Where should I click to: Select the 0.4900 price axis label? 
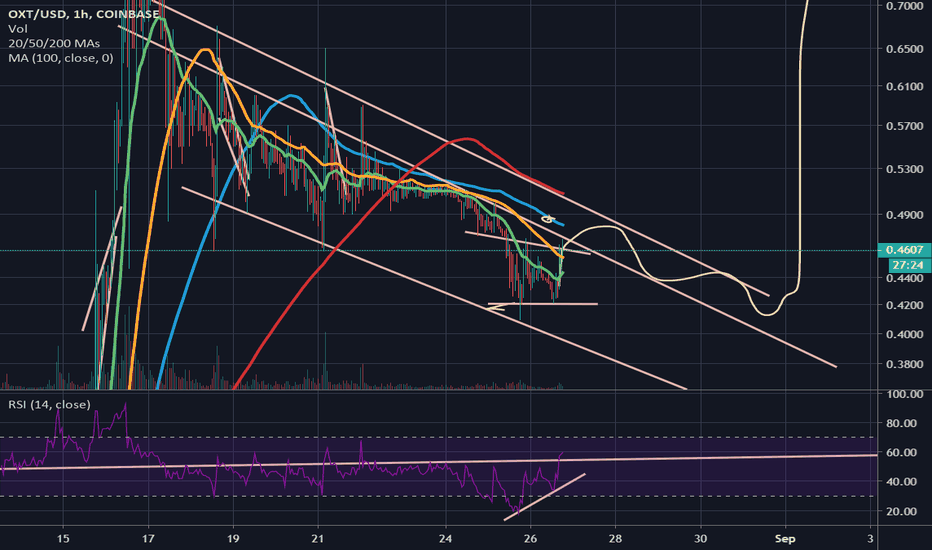[905, 215]
